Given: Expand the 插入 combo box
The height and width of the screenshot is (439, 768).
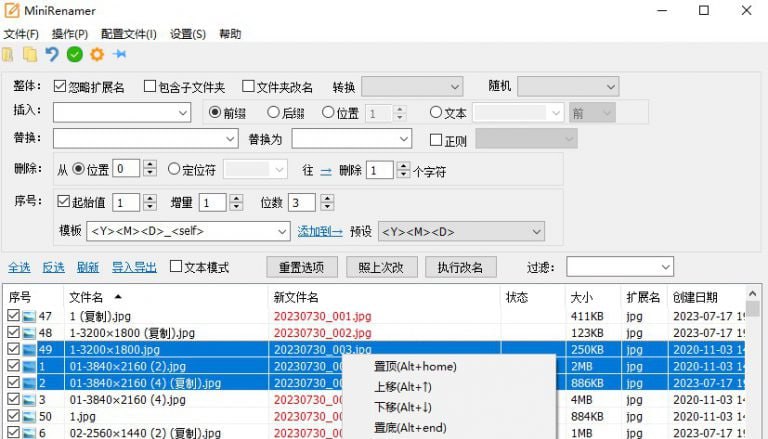Looking at the screenshot, I should click(x=183, y=113).
